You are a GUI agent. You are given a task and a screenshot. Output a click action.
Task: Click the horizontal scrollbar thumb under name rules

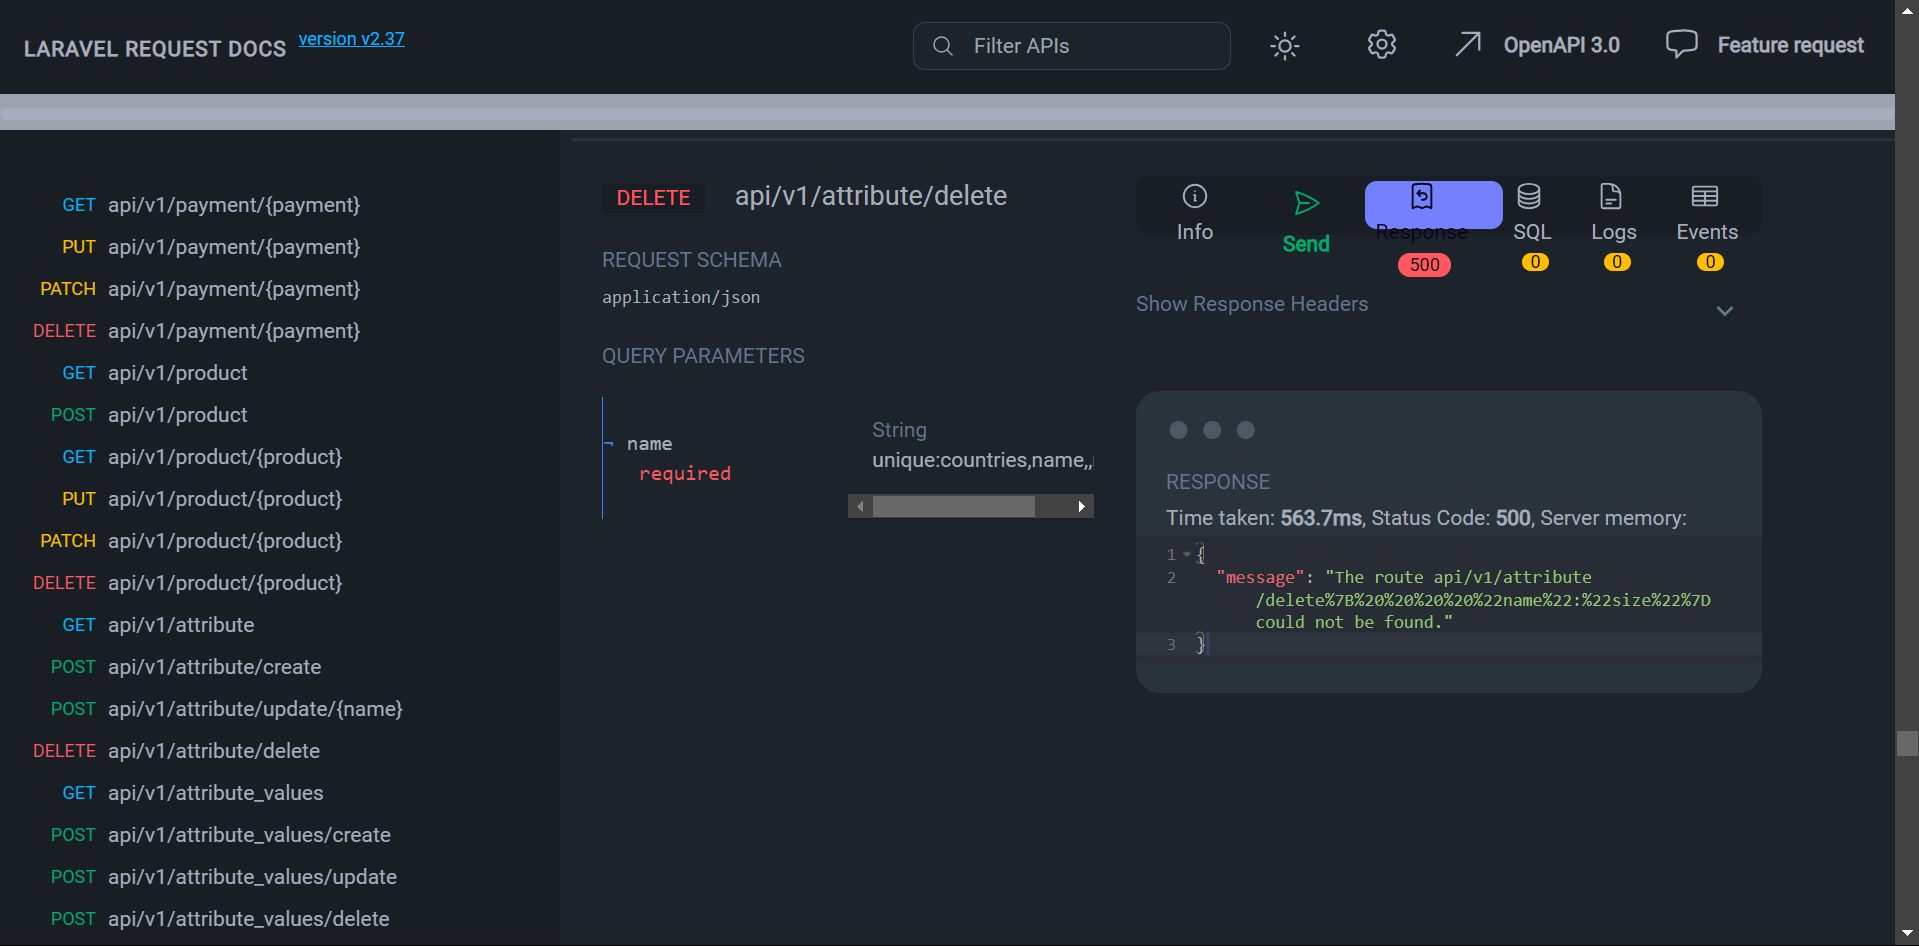coord(953,507)
